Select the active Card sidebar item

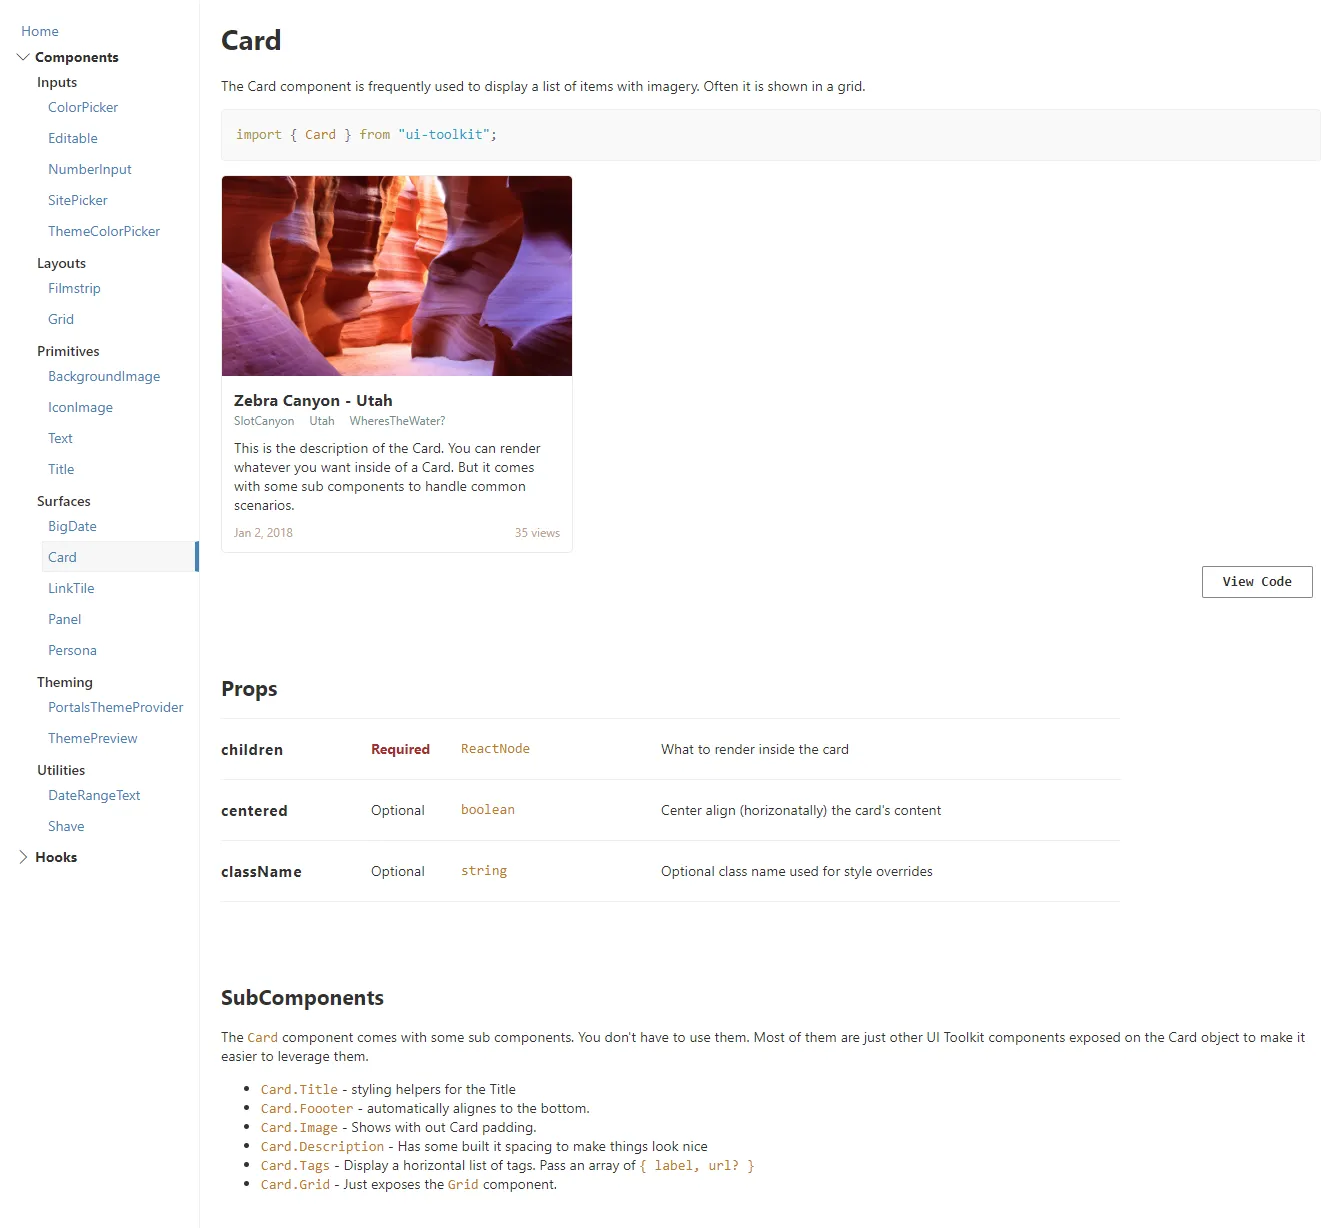[120, 557]
